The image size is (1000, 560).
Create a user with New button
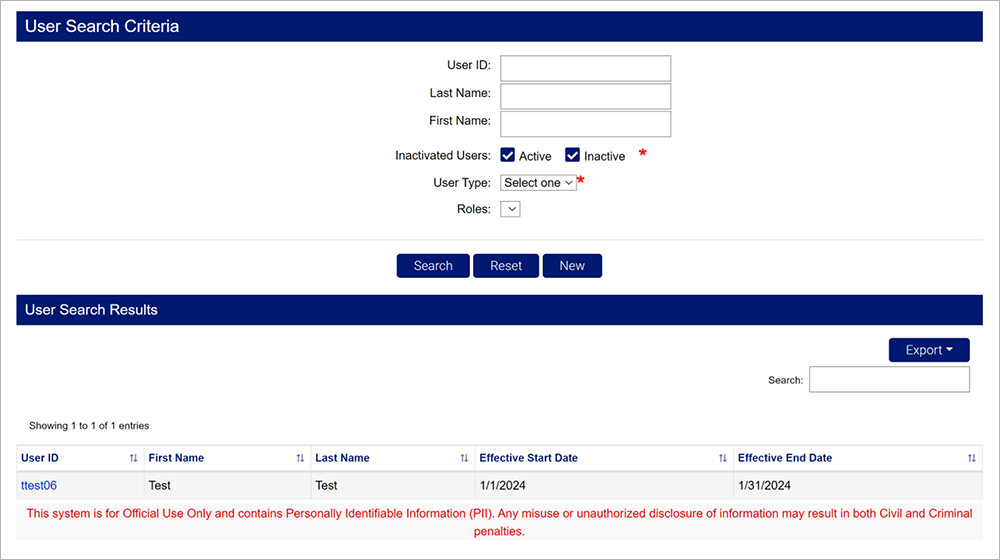[572, 266]
